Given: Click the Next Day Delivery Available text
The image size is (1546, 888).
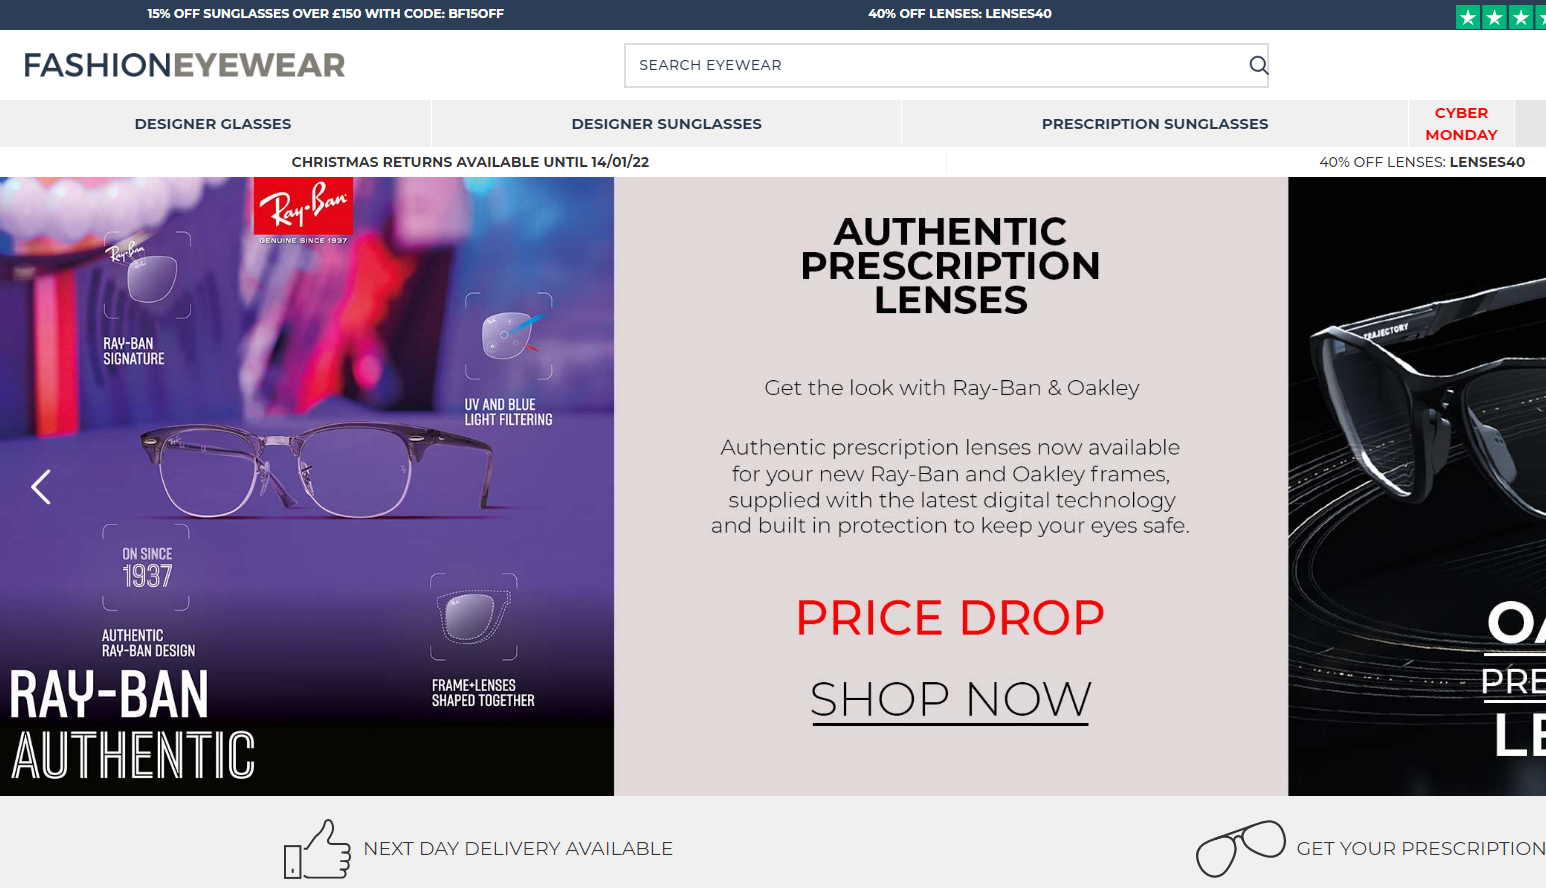Looking at the screenshot, I should click(x=518, y=849).
